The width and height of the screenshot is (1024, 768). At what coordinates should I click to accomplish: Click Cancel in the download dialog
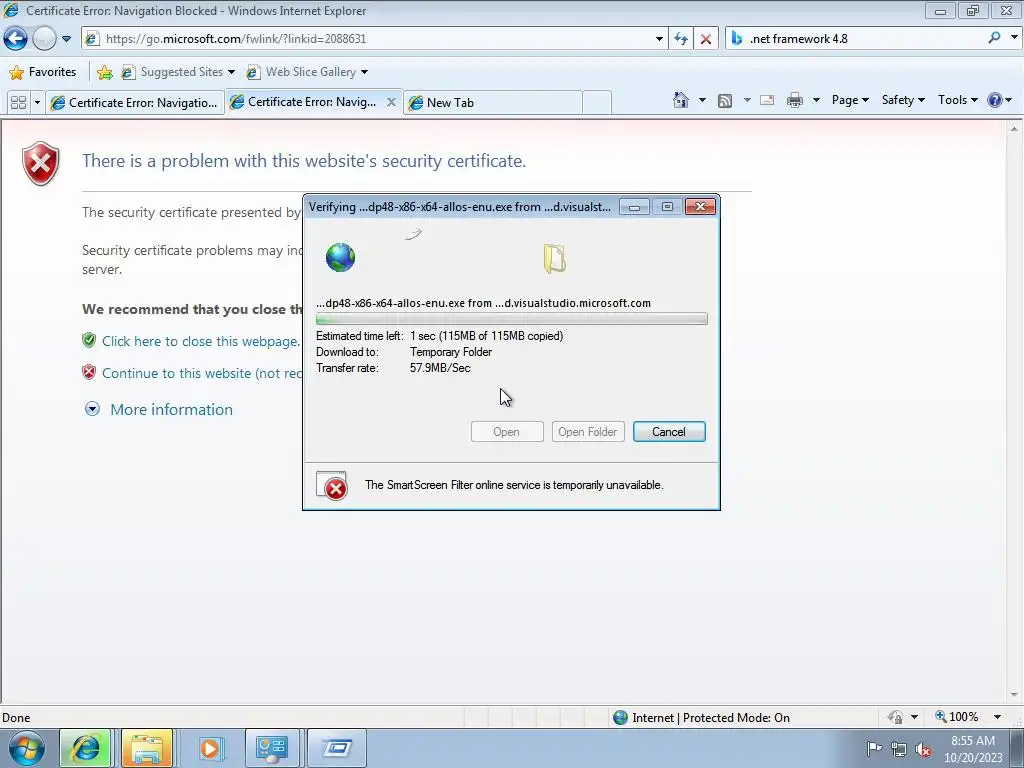click(x=669, y=432)
